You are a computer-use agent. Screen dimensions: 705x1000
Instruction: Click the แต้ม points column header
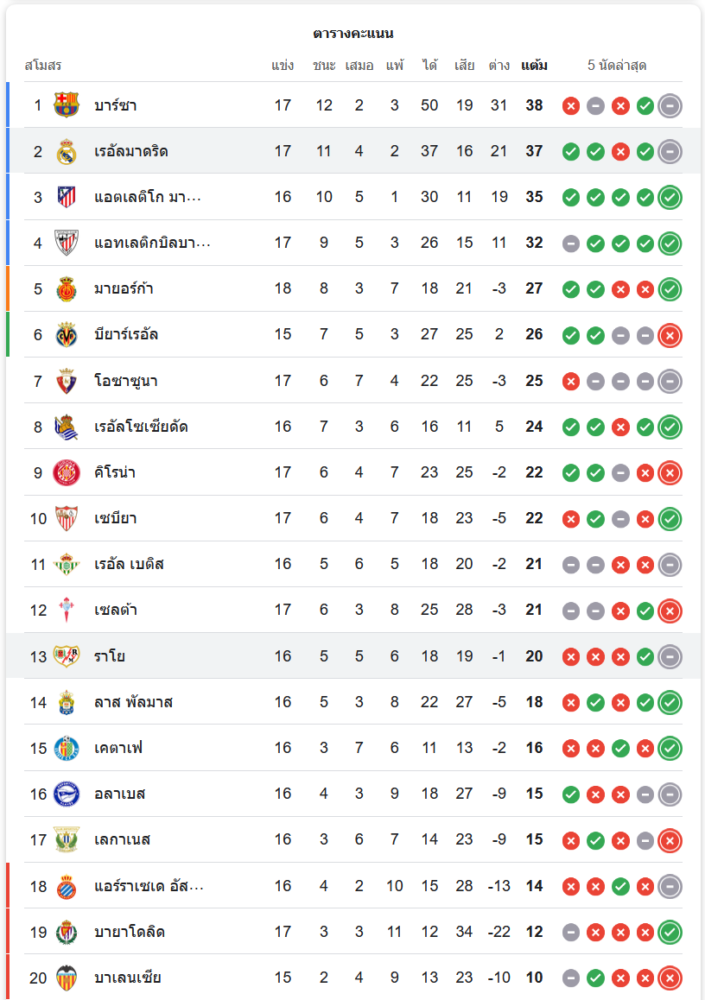tap(534, 66)
